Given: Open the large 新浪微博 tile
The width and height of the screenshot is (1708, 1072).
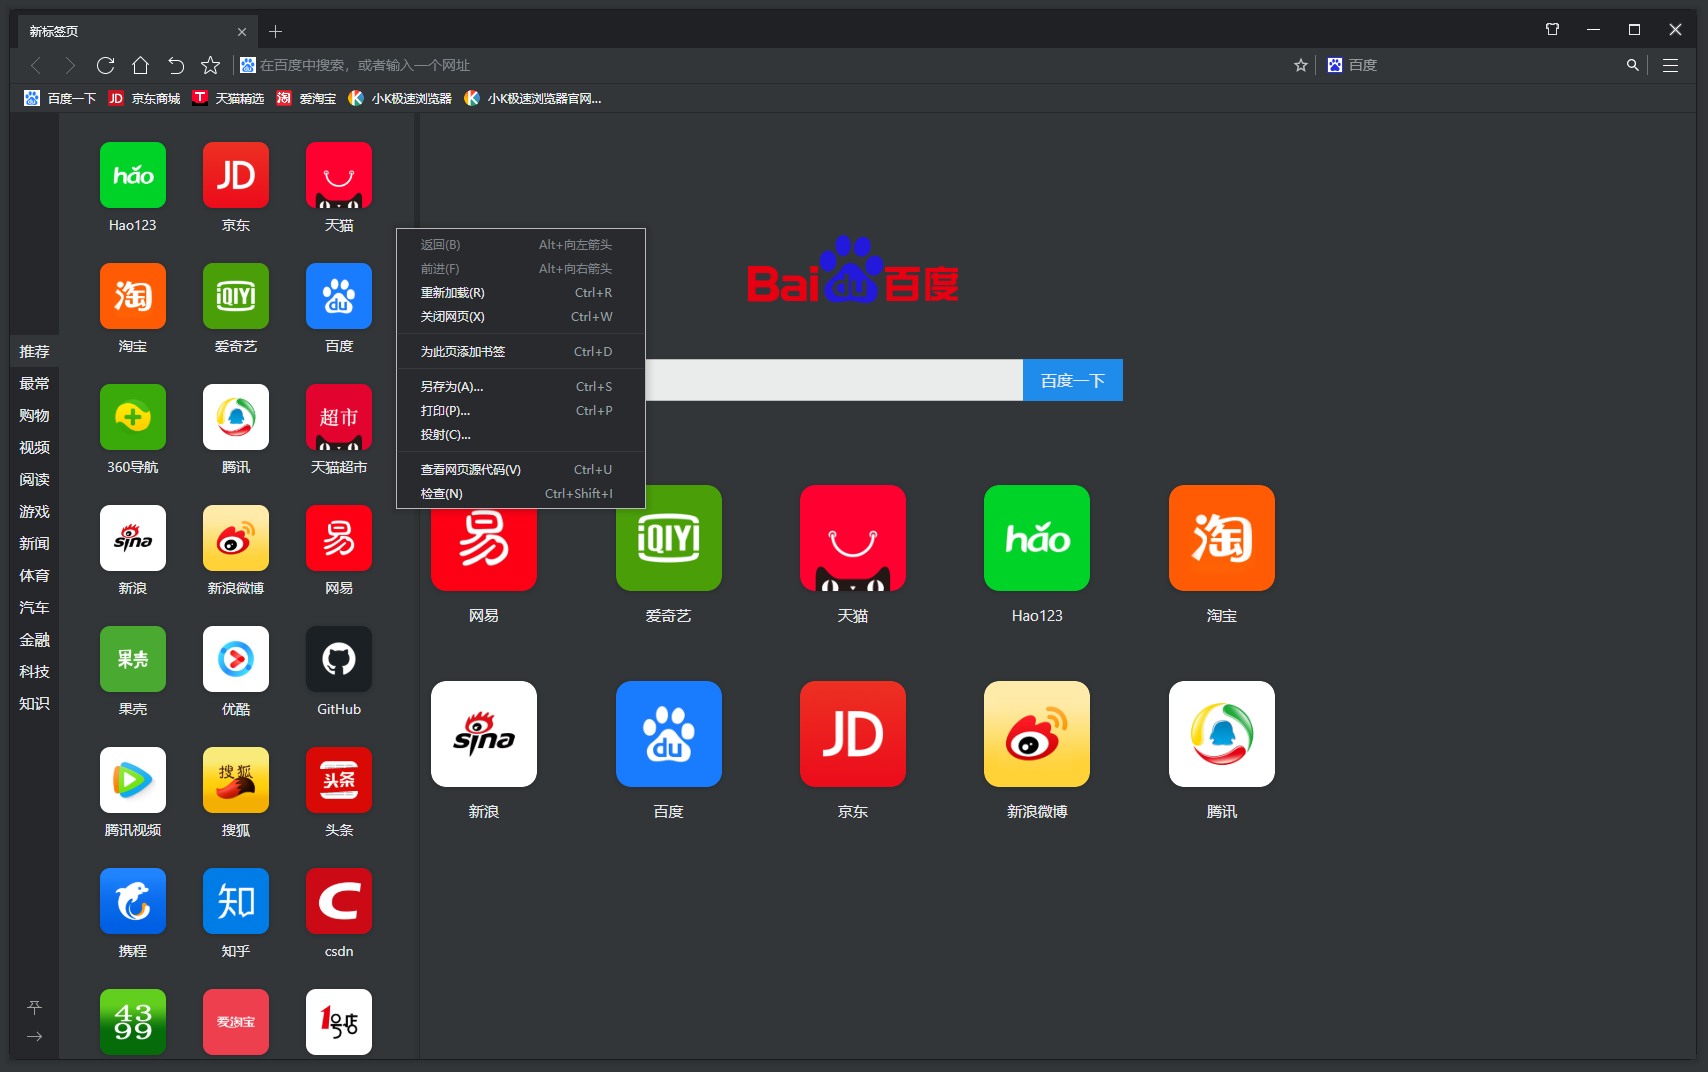Looking at the screenshot, I should point(1037,734).
